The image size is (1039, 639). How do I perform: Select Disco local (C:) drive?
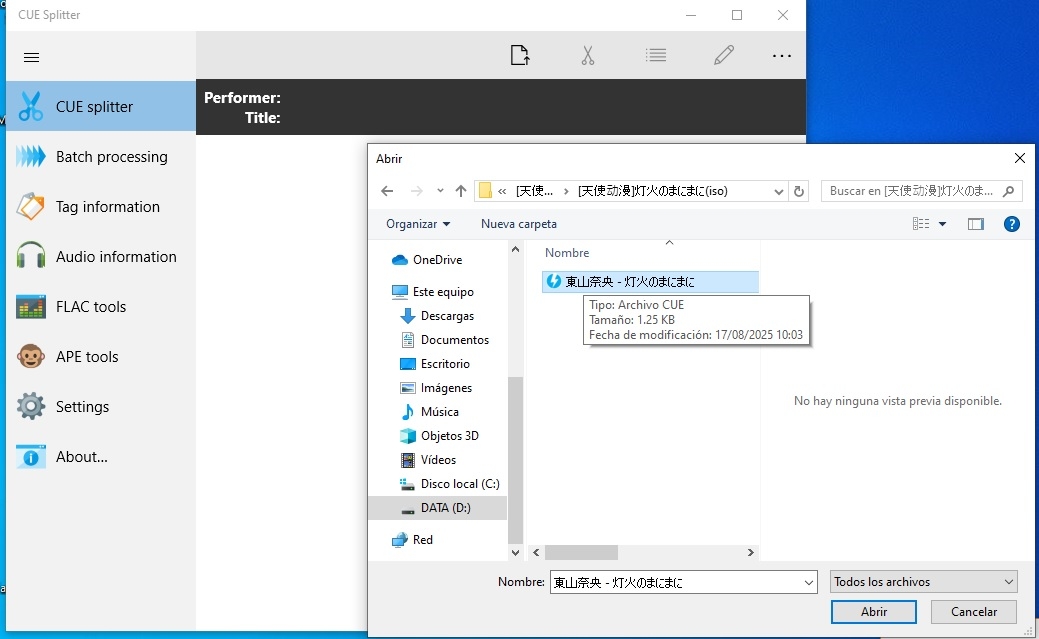pyautogui.click(x=460, y=483)
